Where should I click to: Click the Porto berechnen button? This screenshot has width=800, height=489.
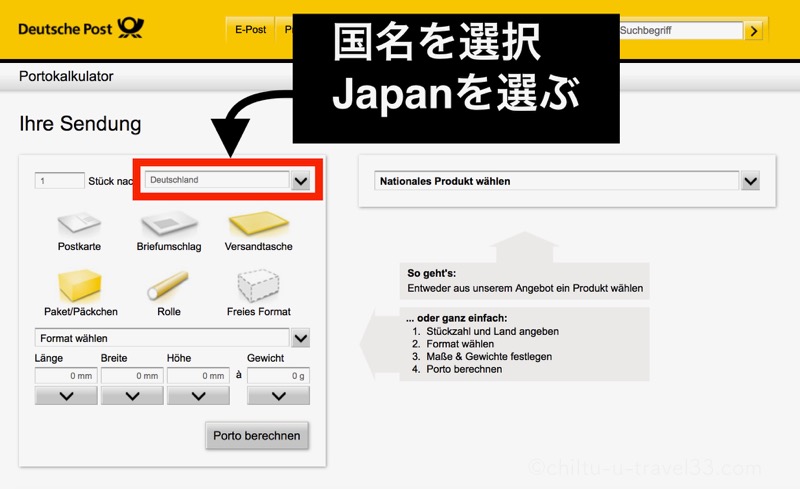point(257,435)
